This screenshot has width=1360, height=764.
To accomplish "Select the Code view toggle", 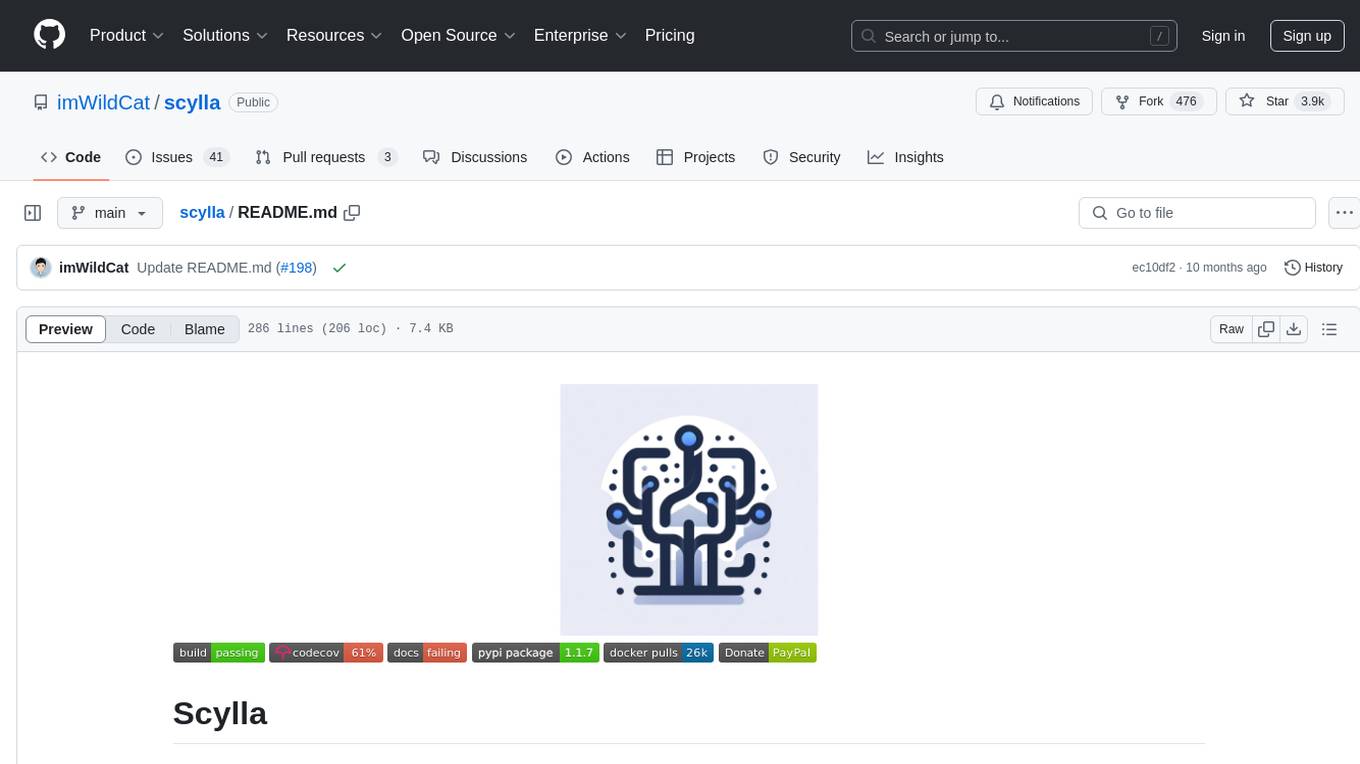I will pyautogui.click(x=138, y=329).
